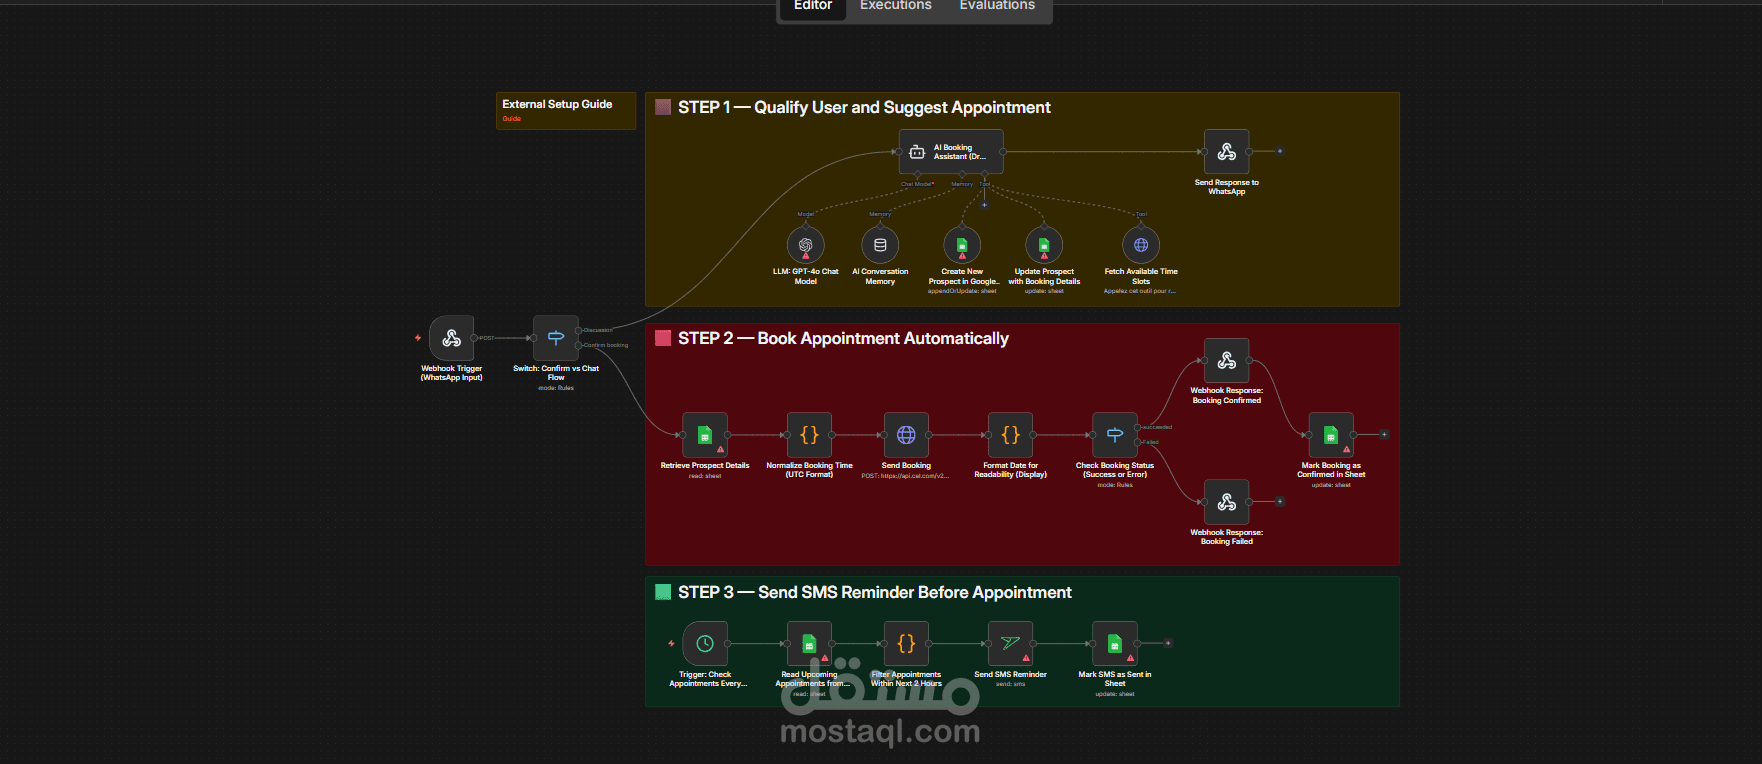Viewport: 1762px width, 764px height.
Task: Open the Evaluations tab
Action: tap(997, 6)
